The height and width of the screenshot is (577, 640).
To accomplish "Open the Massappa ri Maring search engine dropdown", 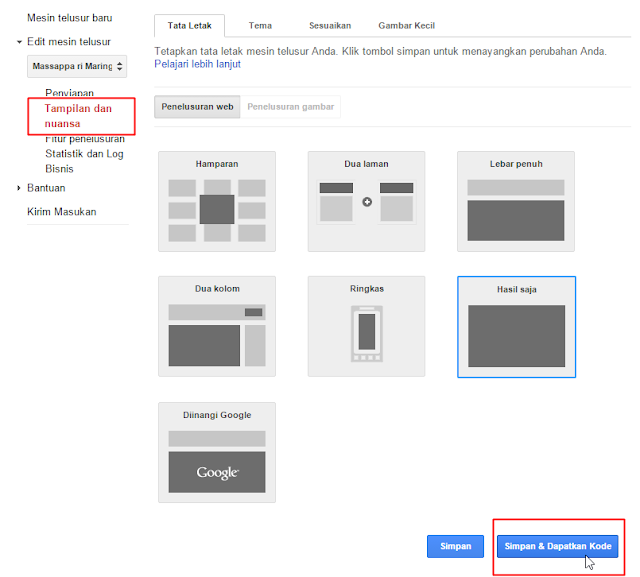I will (77, 66).
